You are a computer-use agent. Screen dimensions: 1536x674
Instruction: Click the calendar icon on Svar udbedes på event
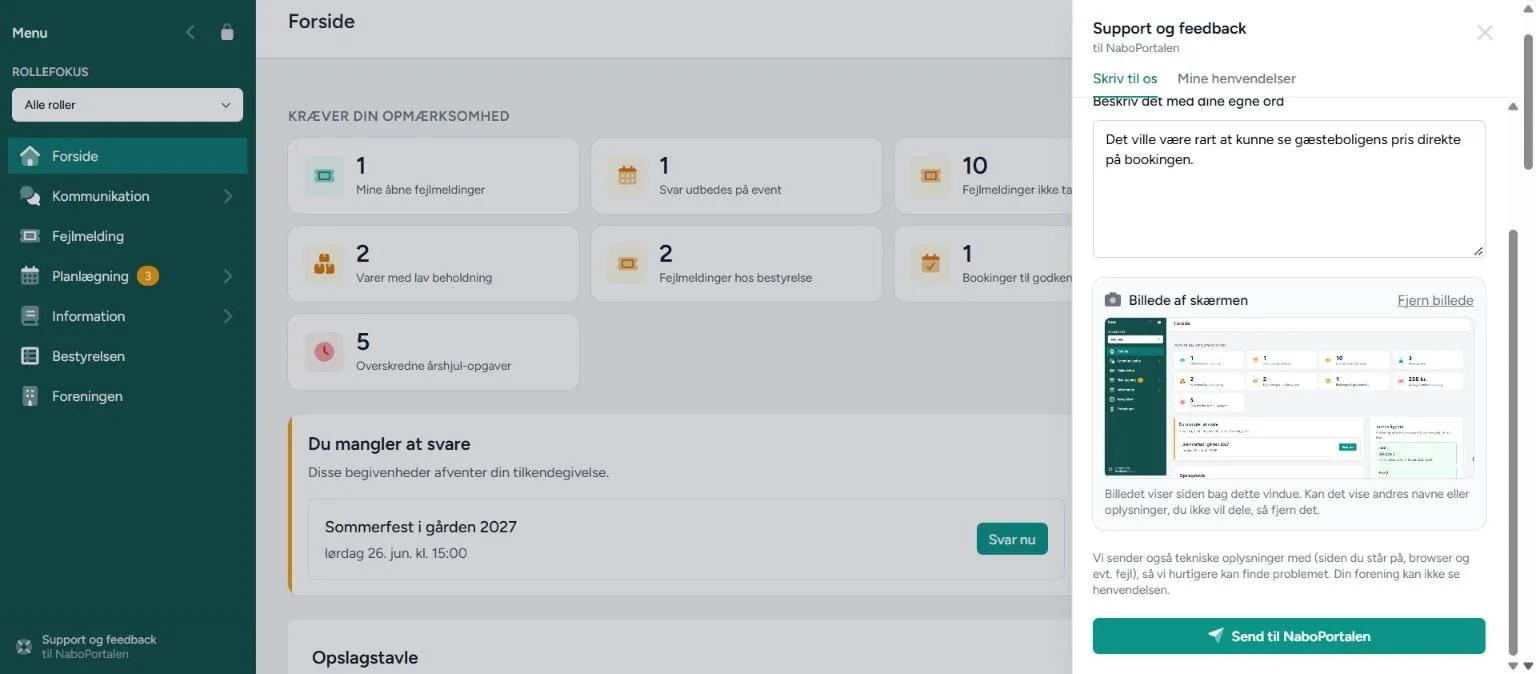tap(627, 176)
